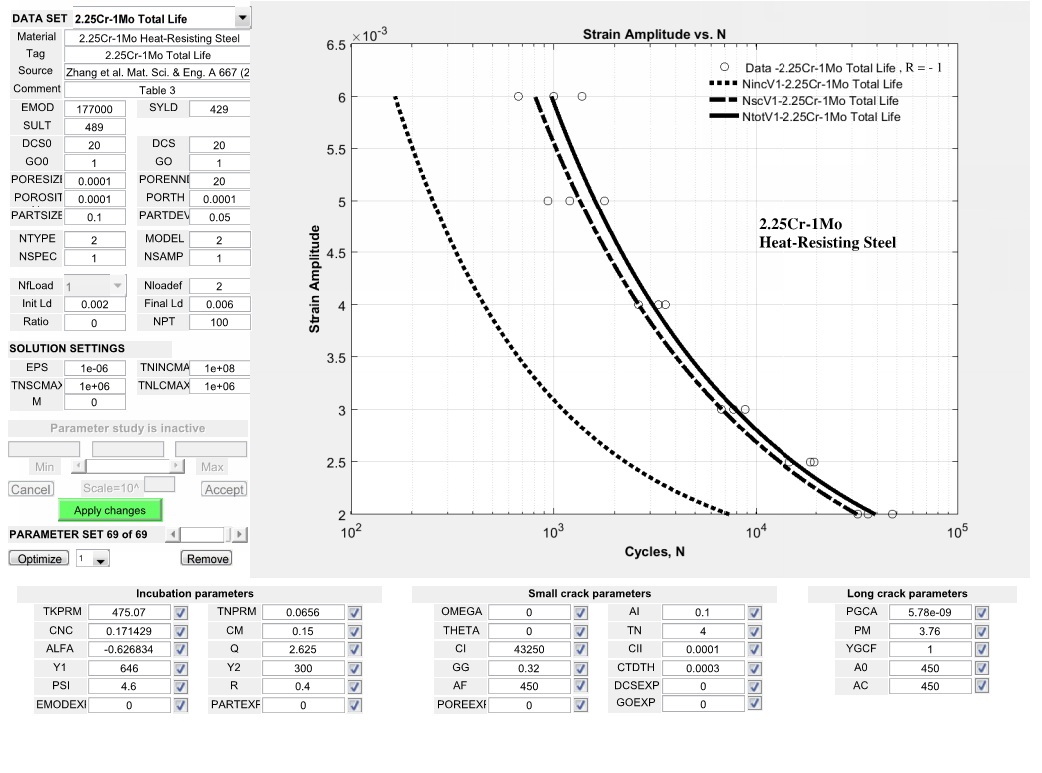Click the EMOD input field
This screenshot has width=1042, height=773.
click(95, 109)
